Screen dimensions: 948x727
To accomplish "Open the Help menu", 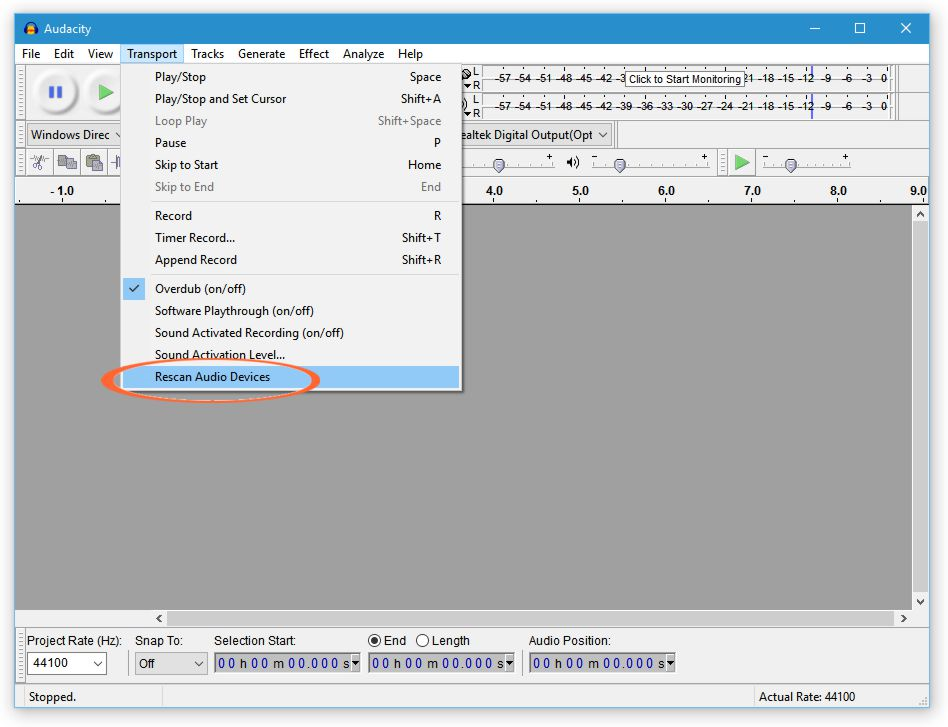I will point(410,54).
